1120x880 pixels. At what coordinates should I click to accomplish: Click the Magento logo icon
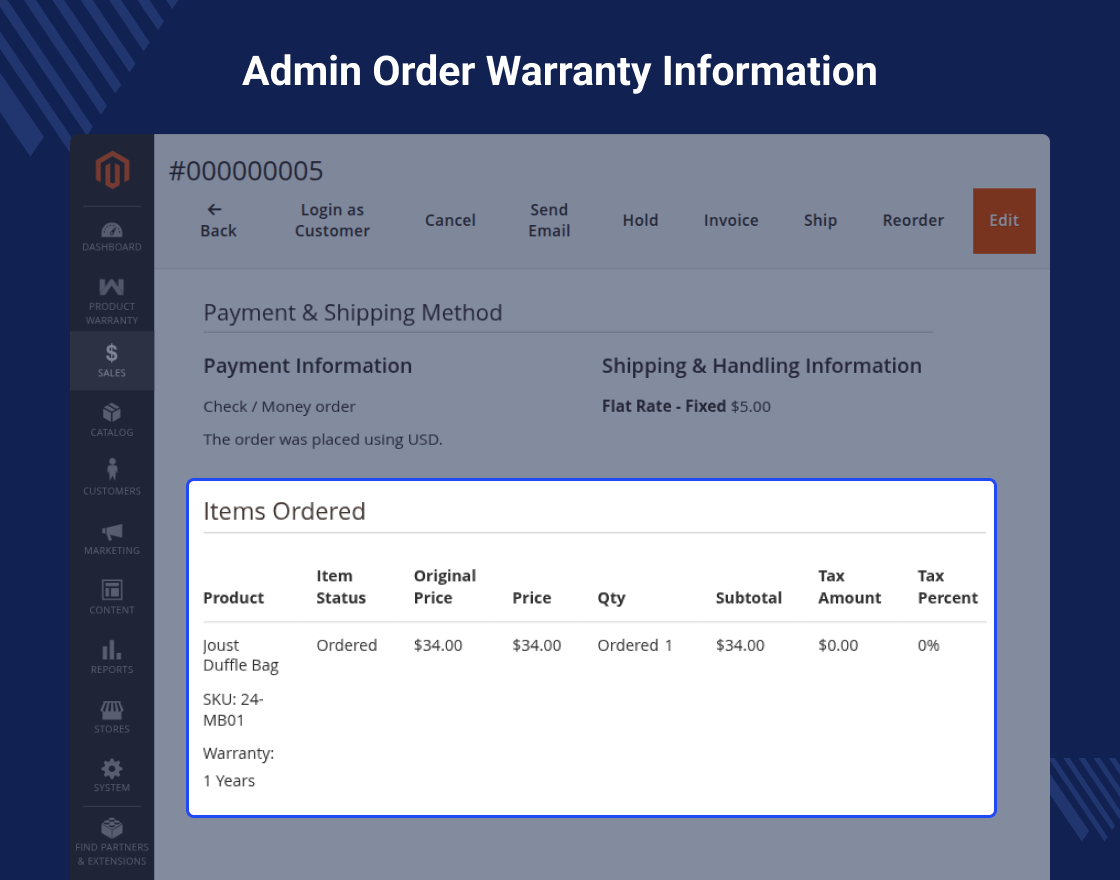[112, 169]
